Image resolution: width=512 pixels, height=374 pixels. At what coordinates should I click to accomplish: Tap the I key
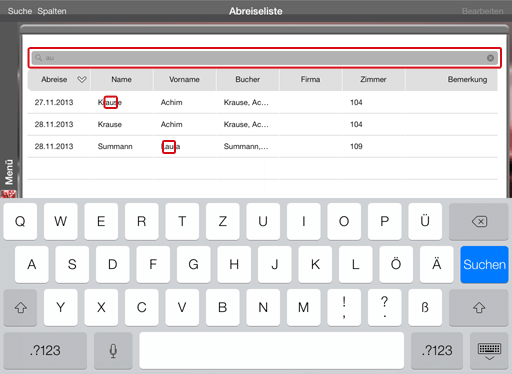point(304,221)
